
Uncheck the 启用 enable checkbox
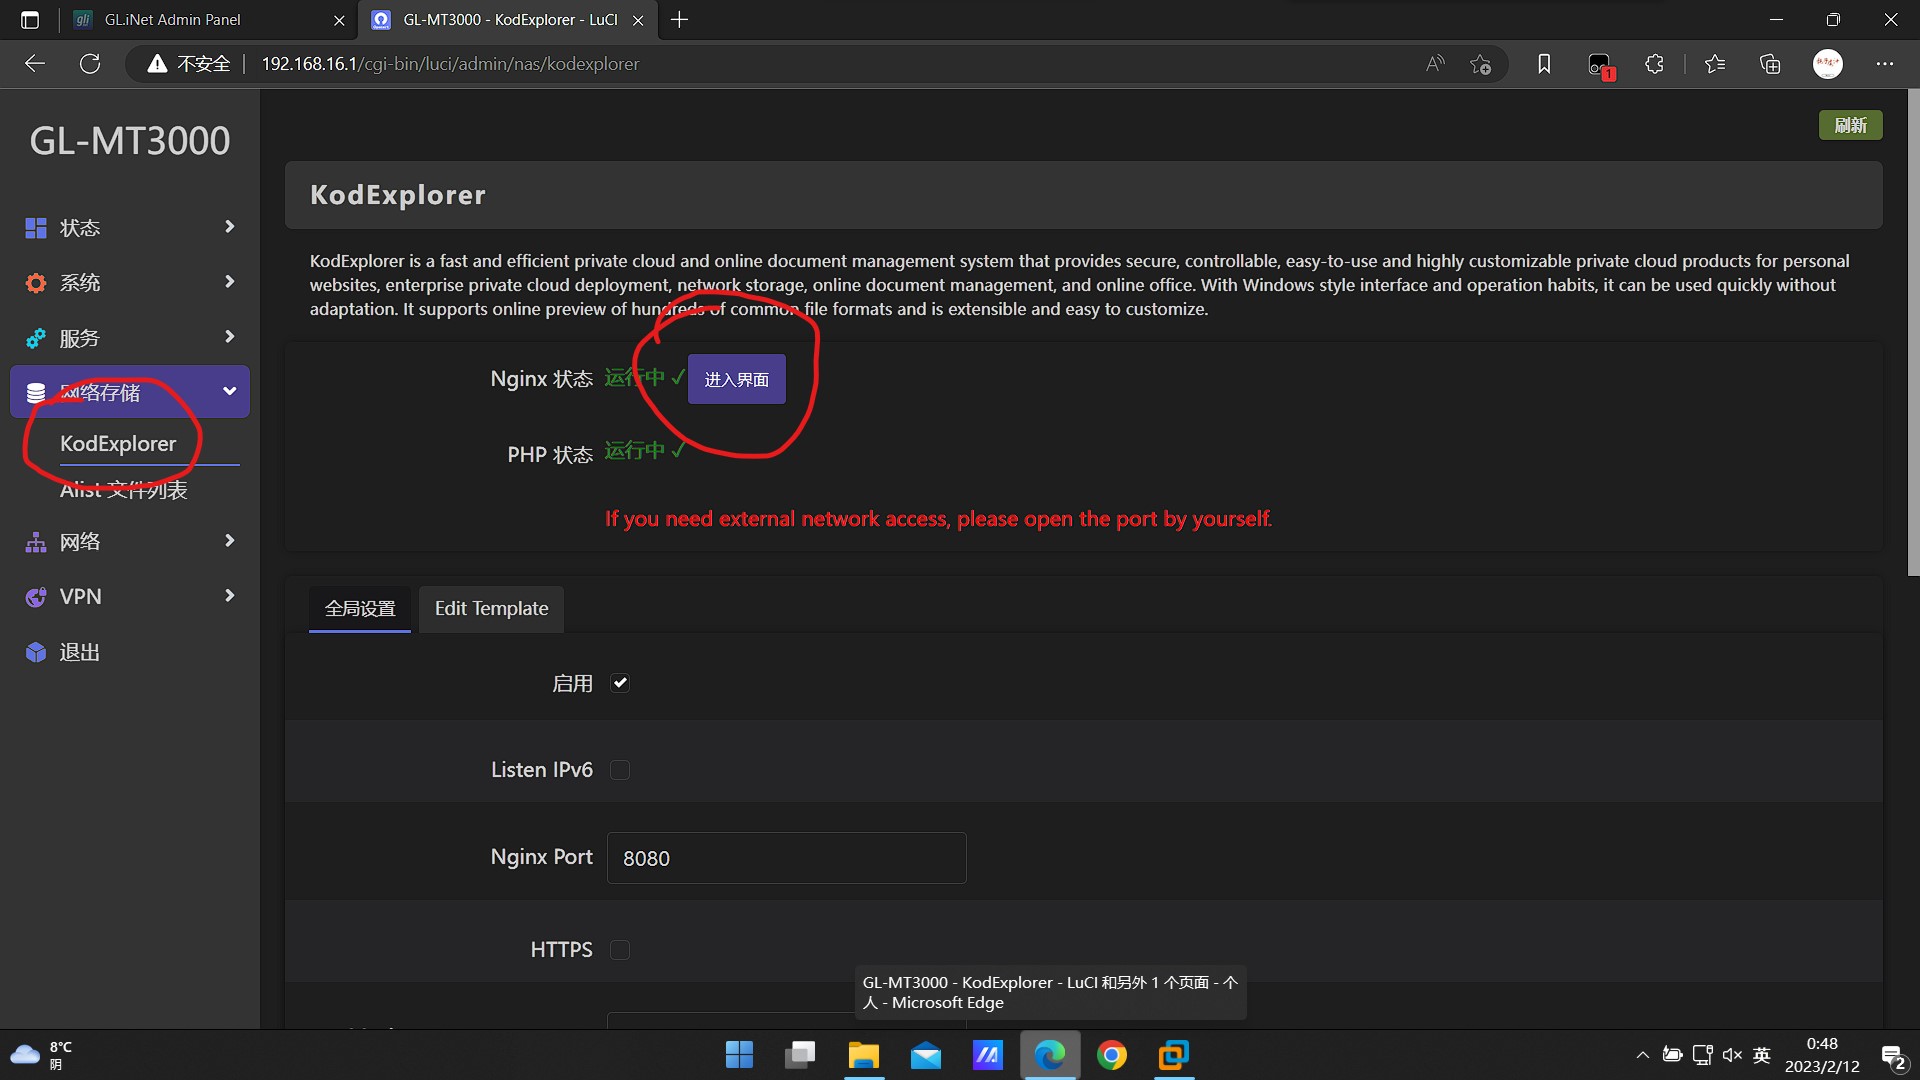[x=620, y=683]
